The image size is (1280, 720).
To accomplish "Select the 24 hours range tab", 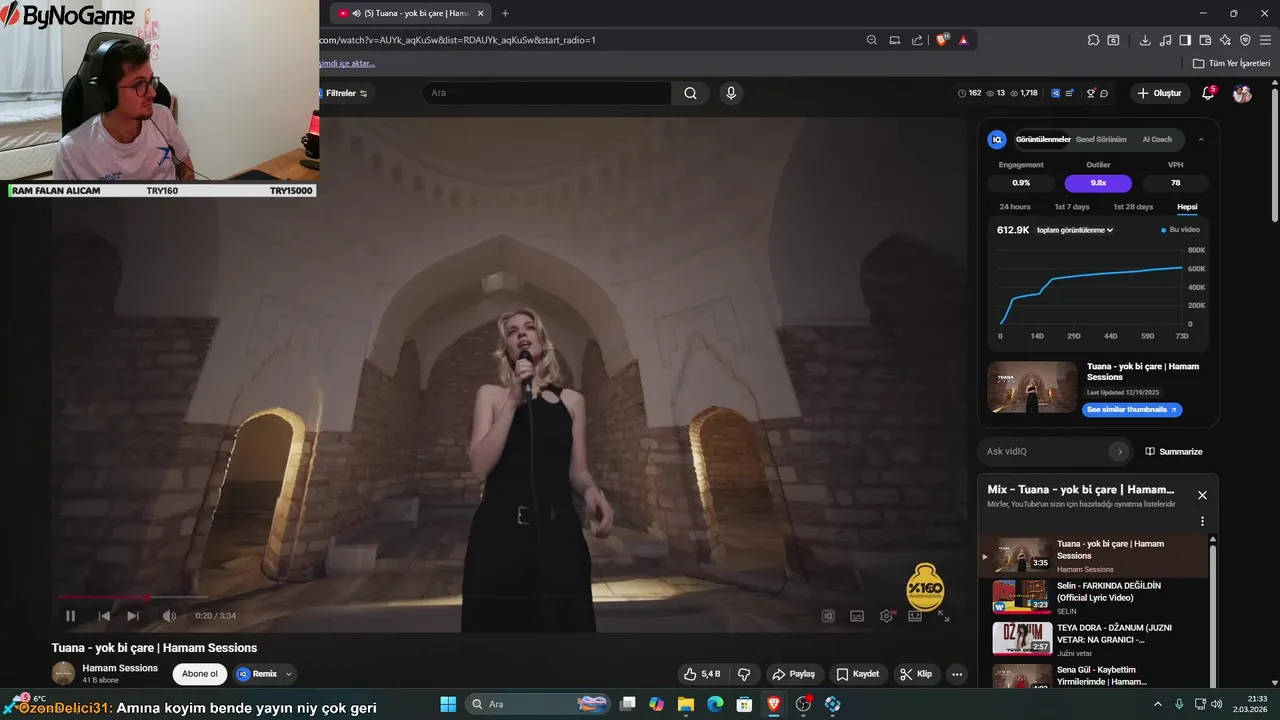I will [x=1015, y=207].
